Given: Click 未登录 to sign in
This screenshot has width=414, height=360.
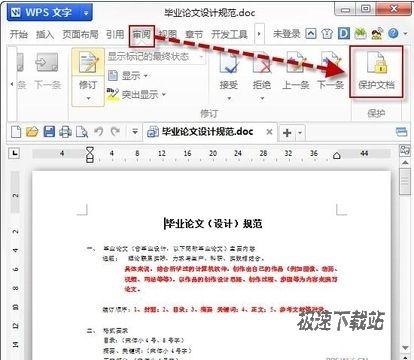Looking at the screenshot, I should tap(286, 34).
